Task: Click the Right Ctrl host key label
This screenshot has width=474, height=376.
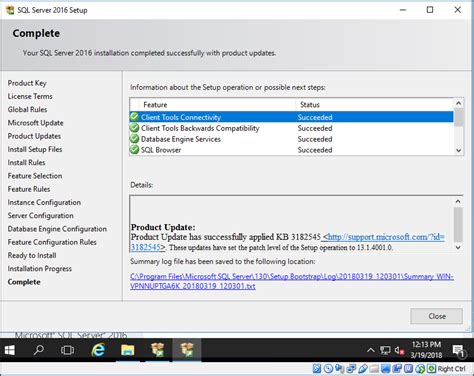Action: click(x=452, y=368)
